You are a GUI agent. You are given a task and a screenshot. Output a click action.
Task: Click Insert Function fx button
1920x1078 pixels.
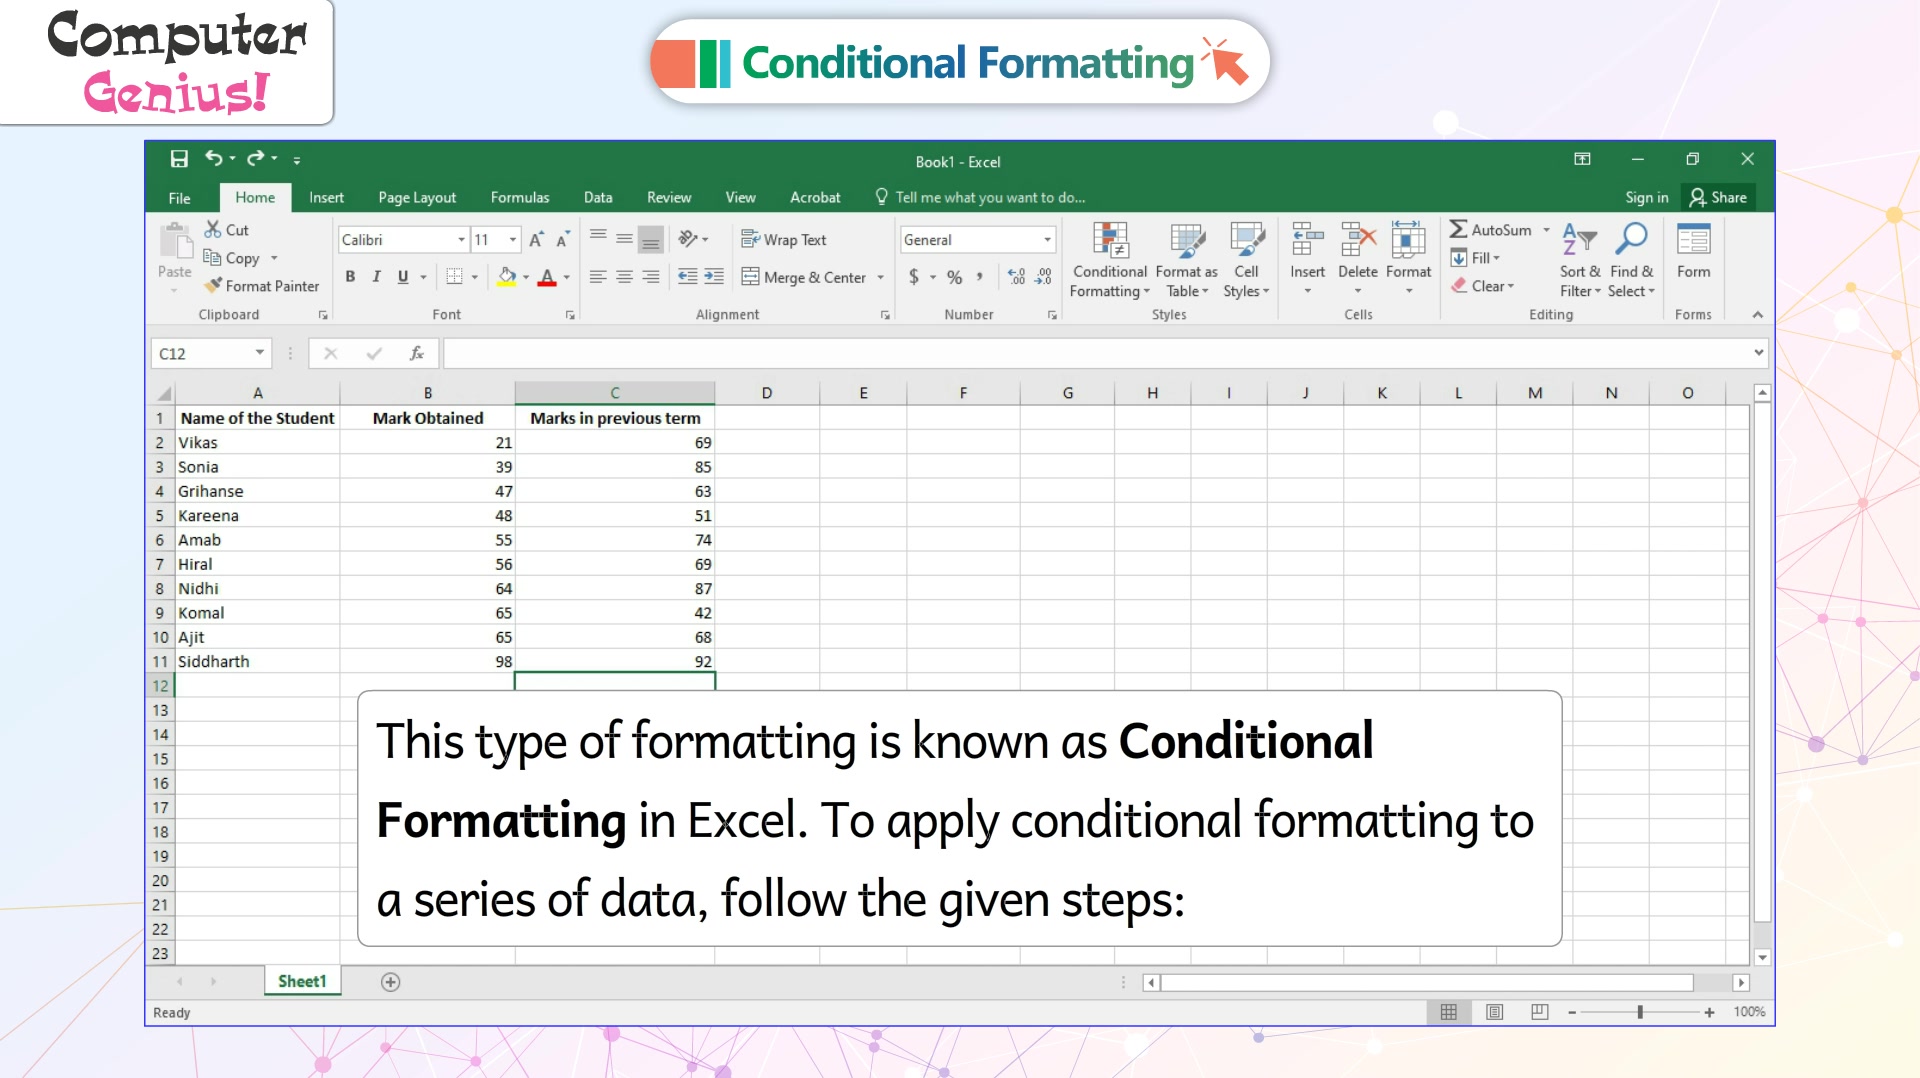point(417,353)
